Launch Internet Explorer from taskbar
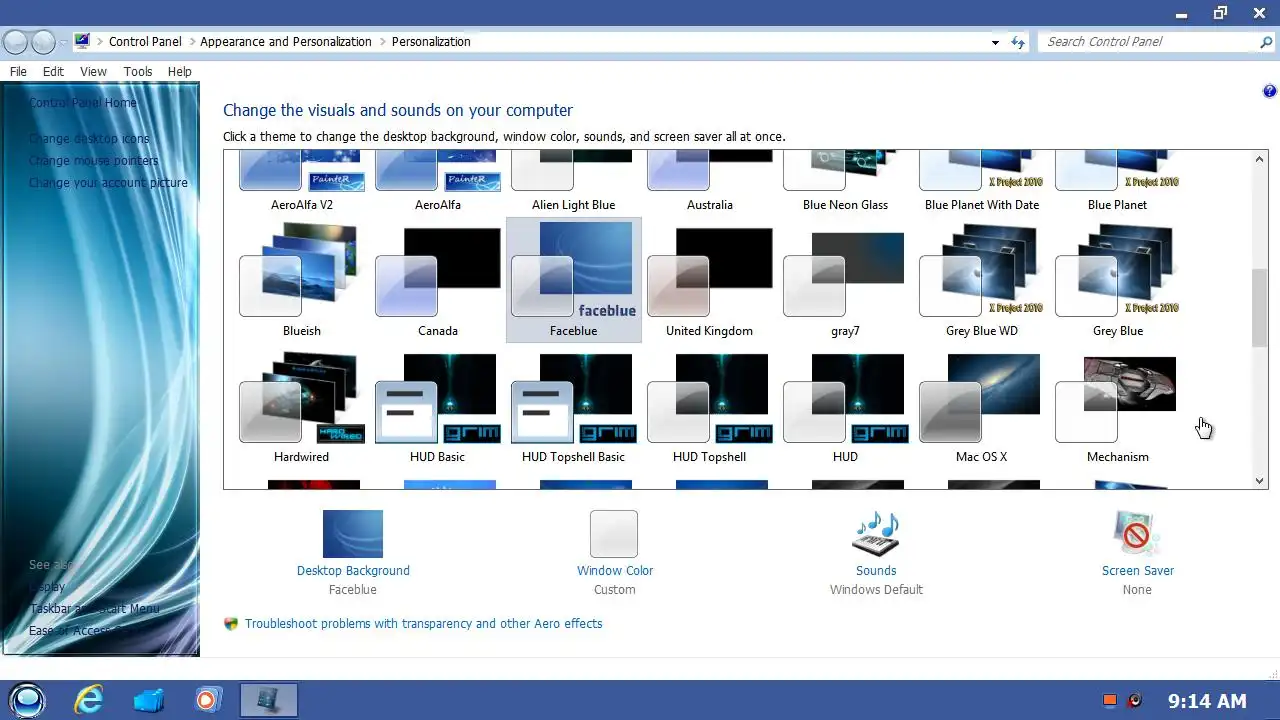The width and height of the screenshot is (1280, 720). (x=89, y=700)
